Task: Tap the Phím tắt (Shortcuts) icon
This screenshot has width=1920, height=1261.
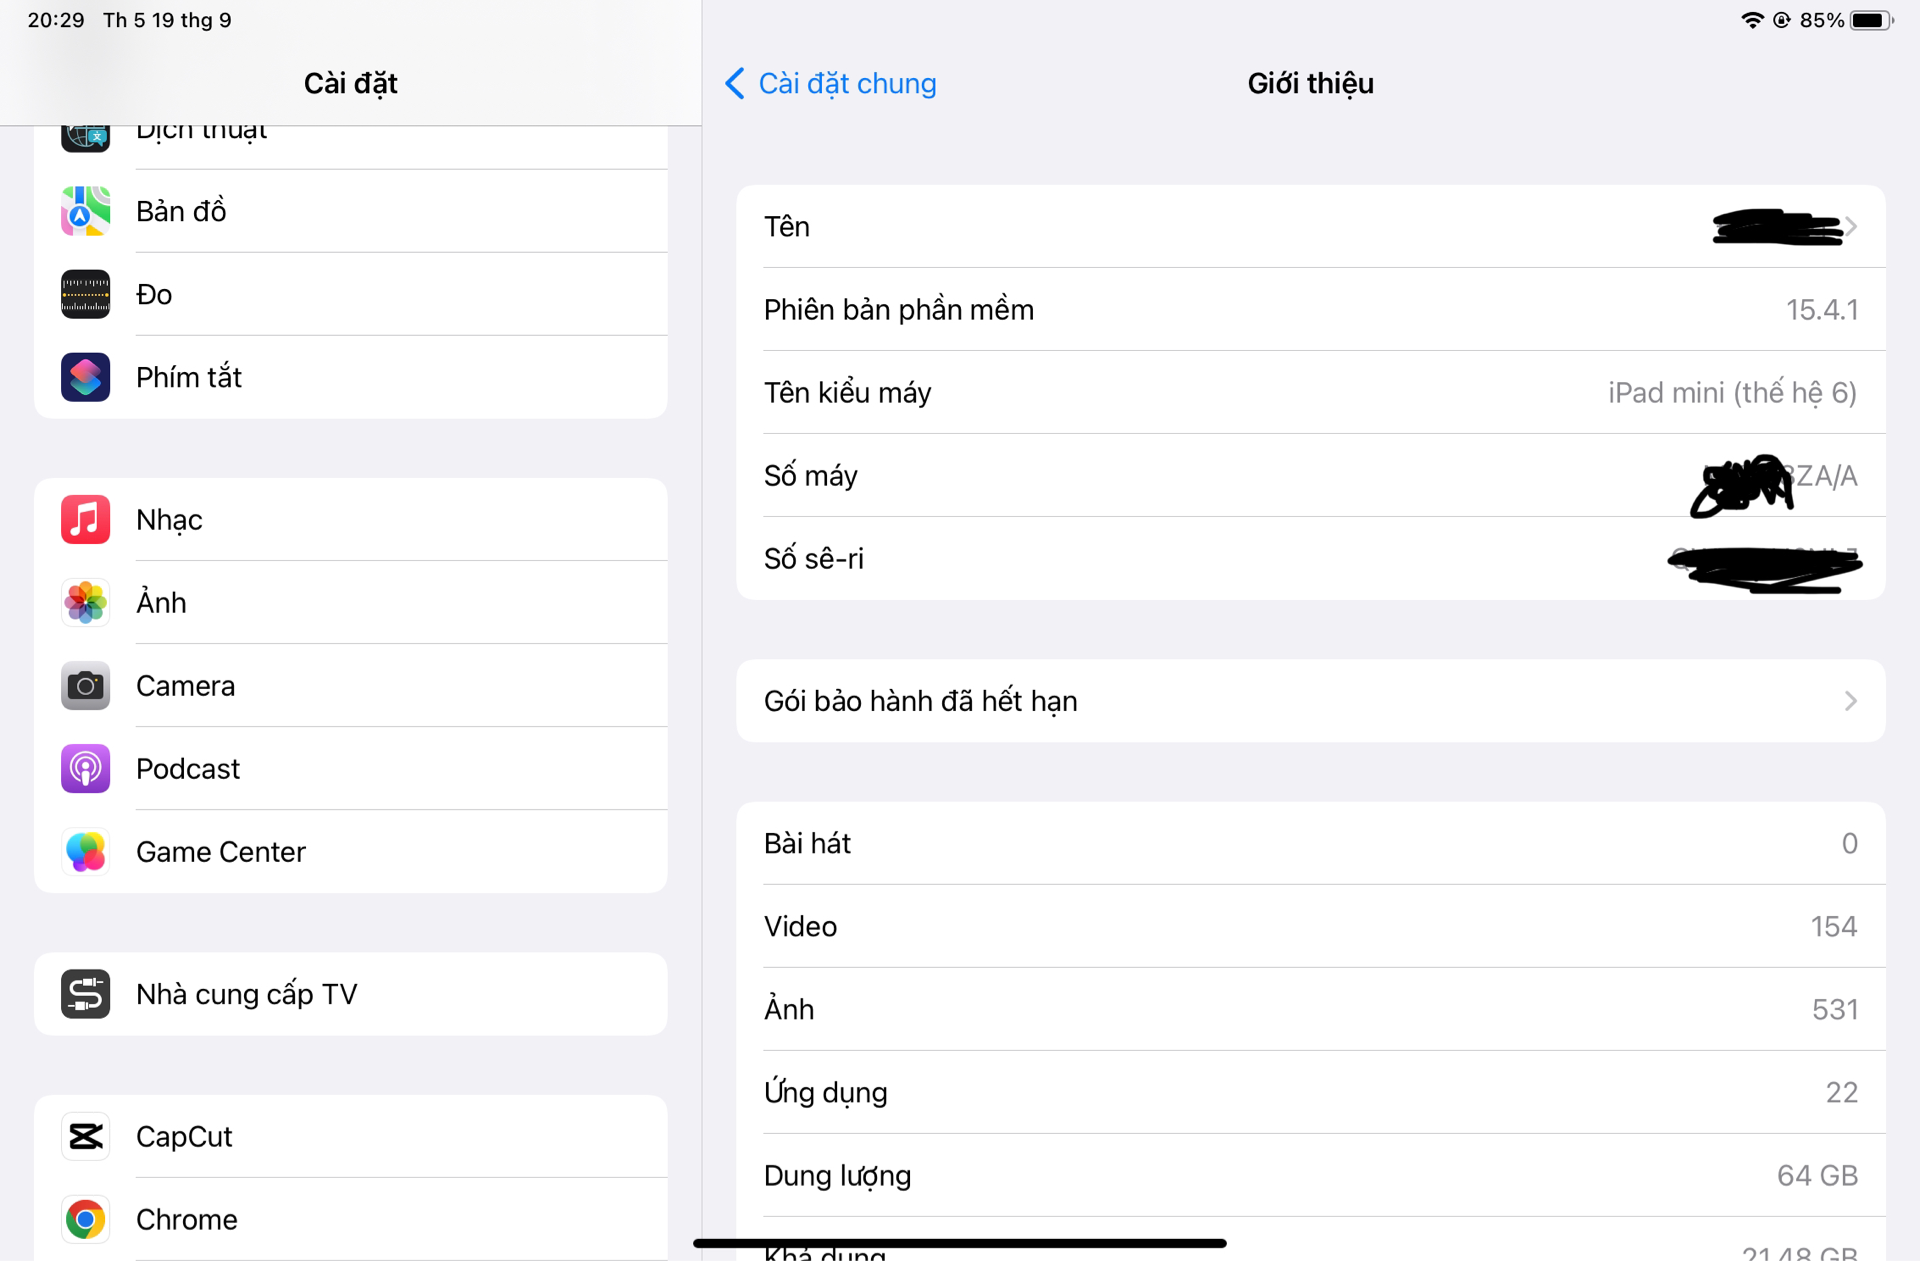Action: (85, 377)
